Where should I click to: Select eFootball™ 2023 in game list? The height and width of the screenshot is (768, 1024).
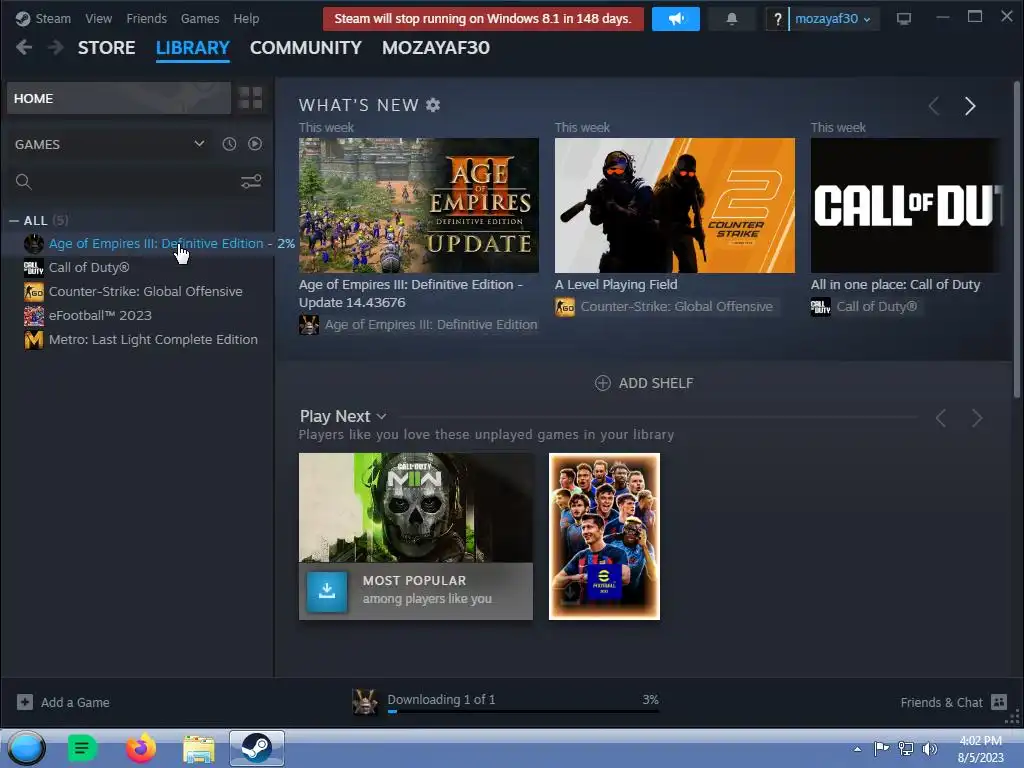pos(100,315)
